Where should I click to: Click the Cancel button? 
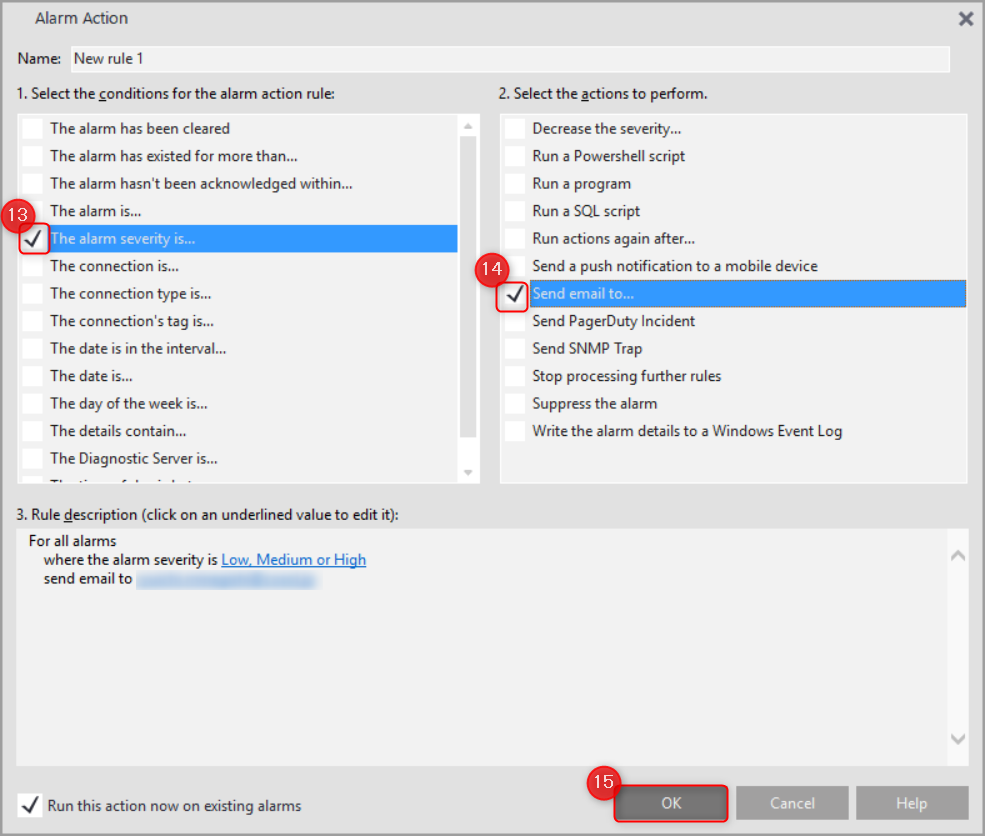click(x=792, y=803)
